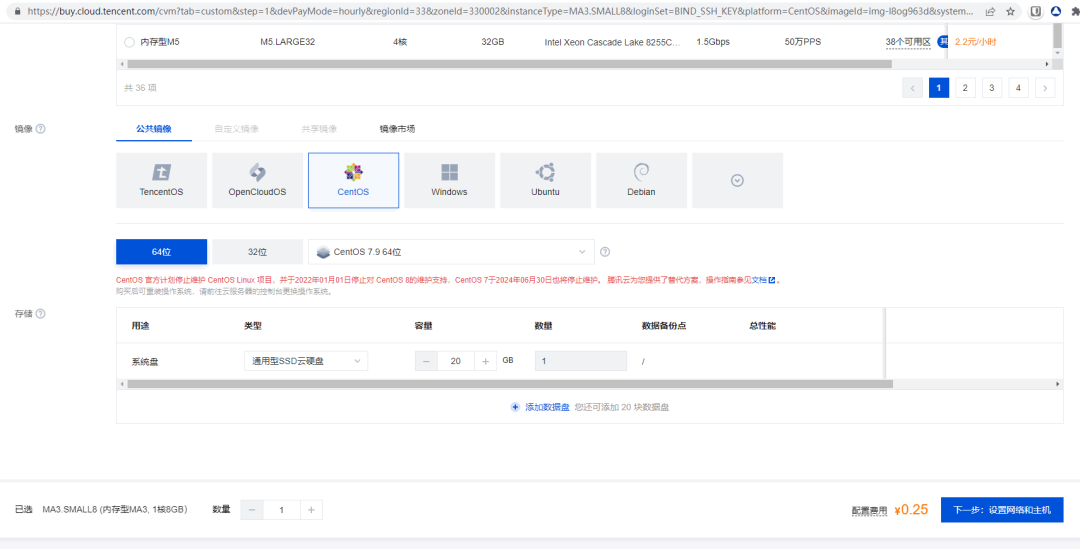This screenshot has width=1080, height=549.
Task: Choose the CentOS image tile
Action: pos(353,180)
